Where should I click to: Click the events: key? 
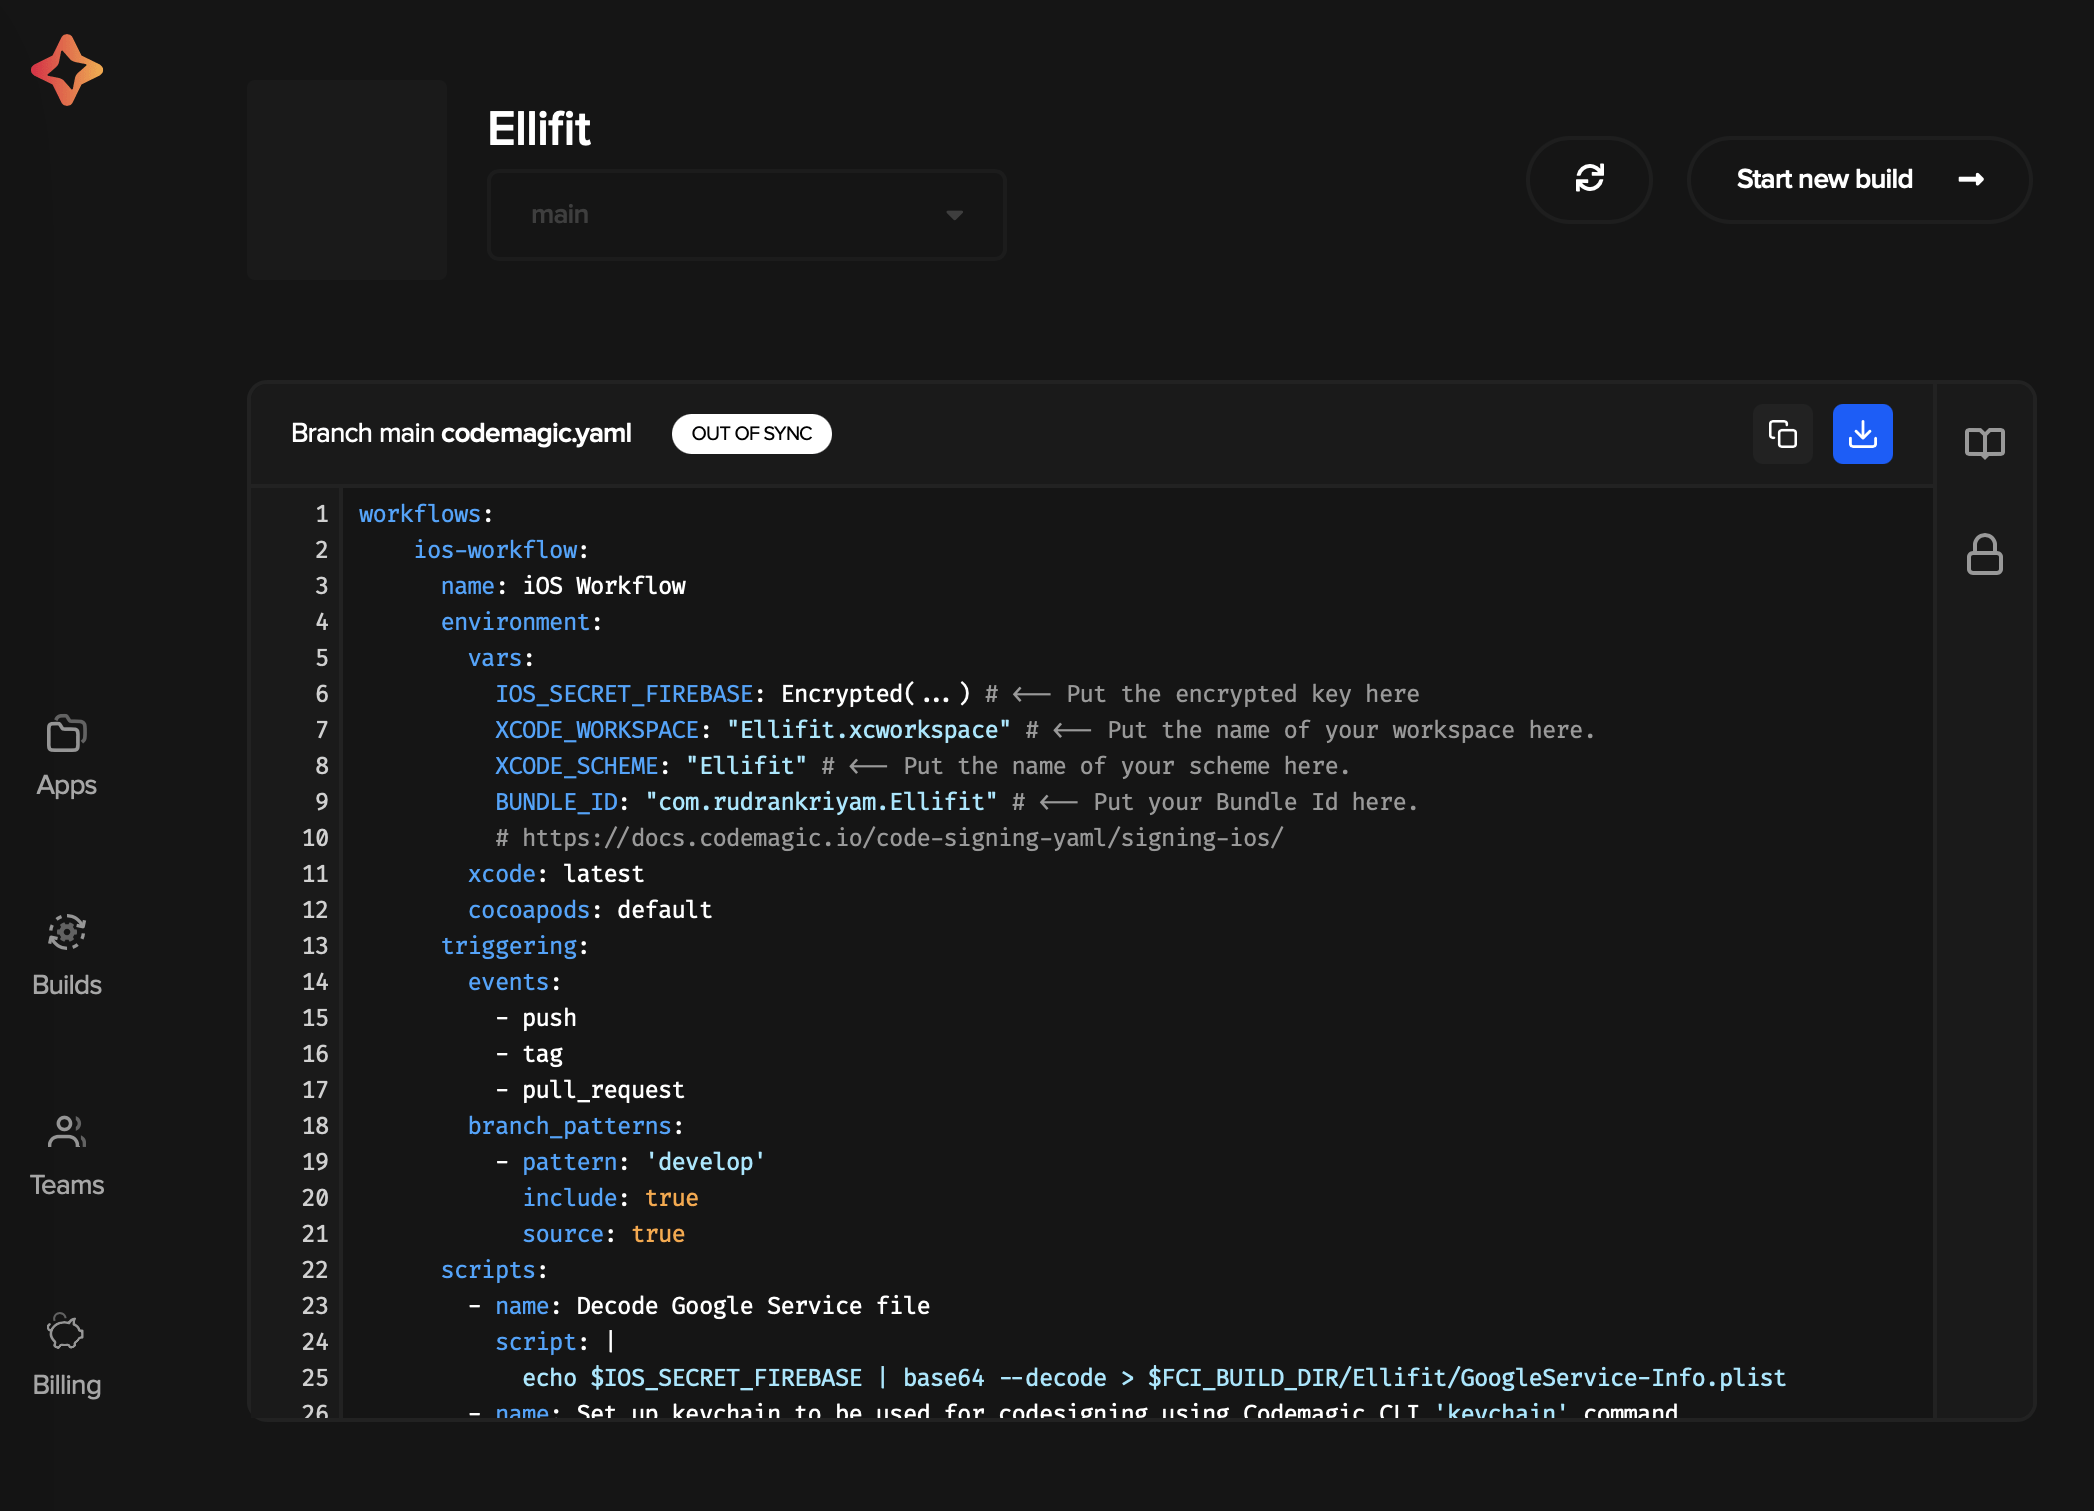click(x=514, y=982)
